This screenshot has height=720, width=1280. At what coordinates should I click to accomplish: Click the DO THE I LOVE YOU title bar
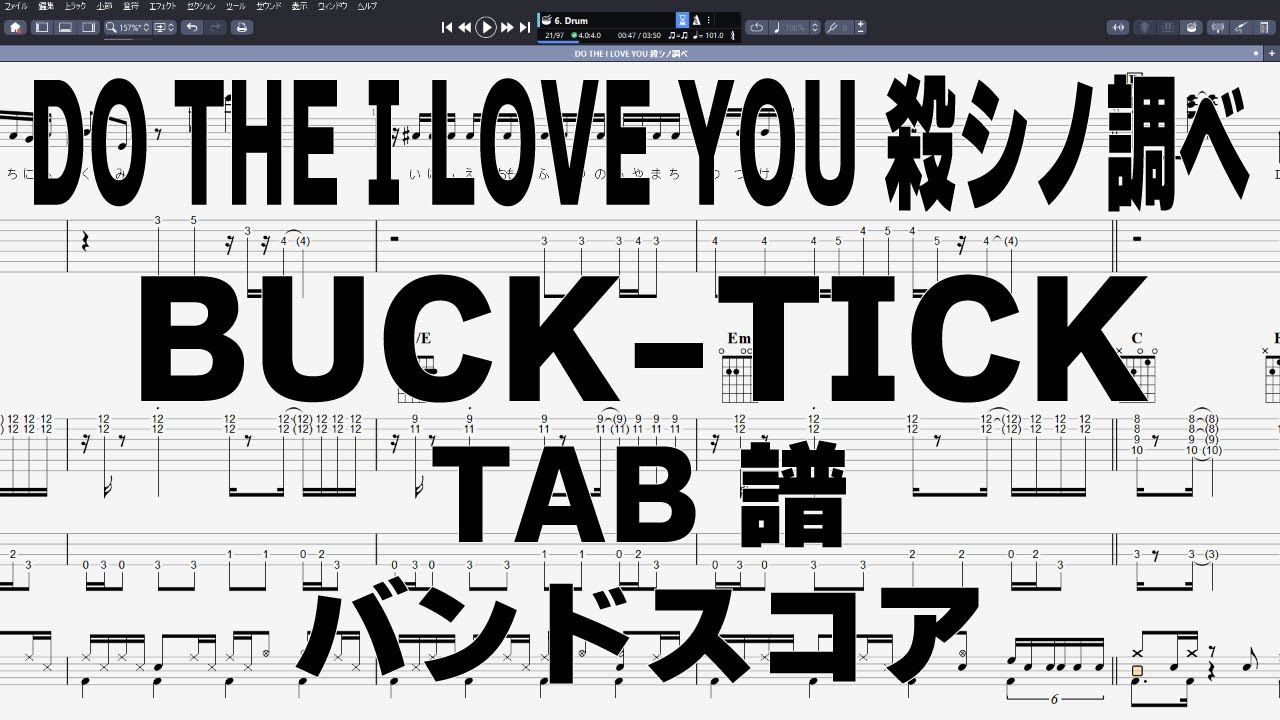[640, 53]
